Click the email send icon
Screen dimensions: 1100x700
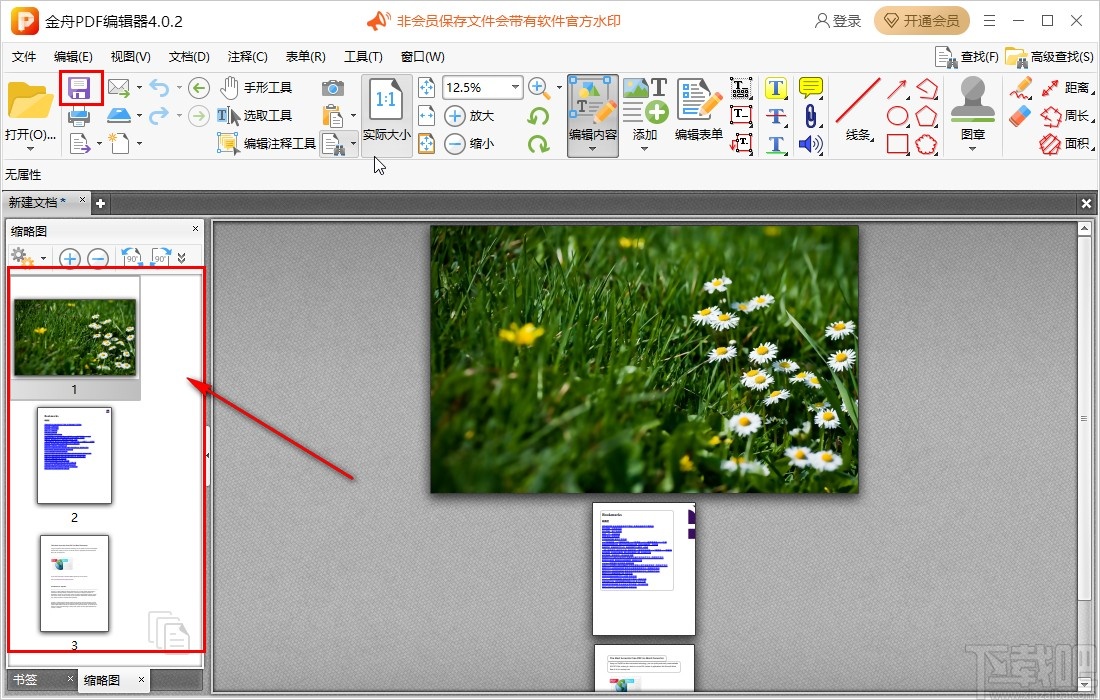pos(119,88)
